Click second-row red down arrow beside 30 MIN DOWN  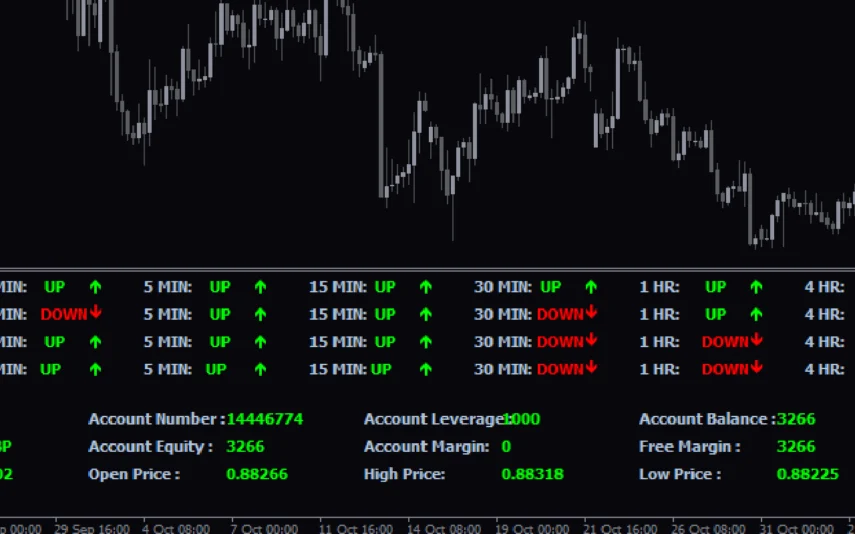click(x=592, y=313)
